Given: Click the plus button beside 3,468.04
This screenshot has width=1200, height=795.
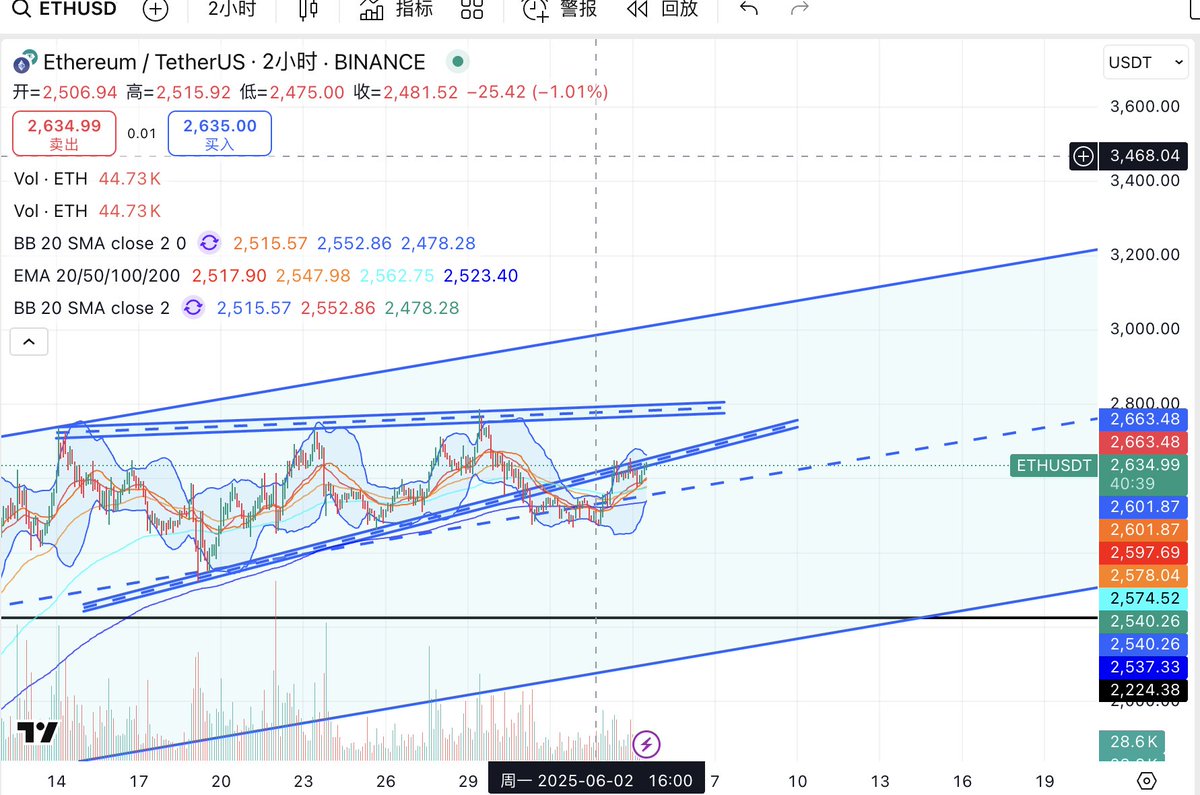Looking at the screenshot, I should pyautogui.click(x=1084, y=156).
